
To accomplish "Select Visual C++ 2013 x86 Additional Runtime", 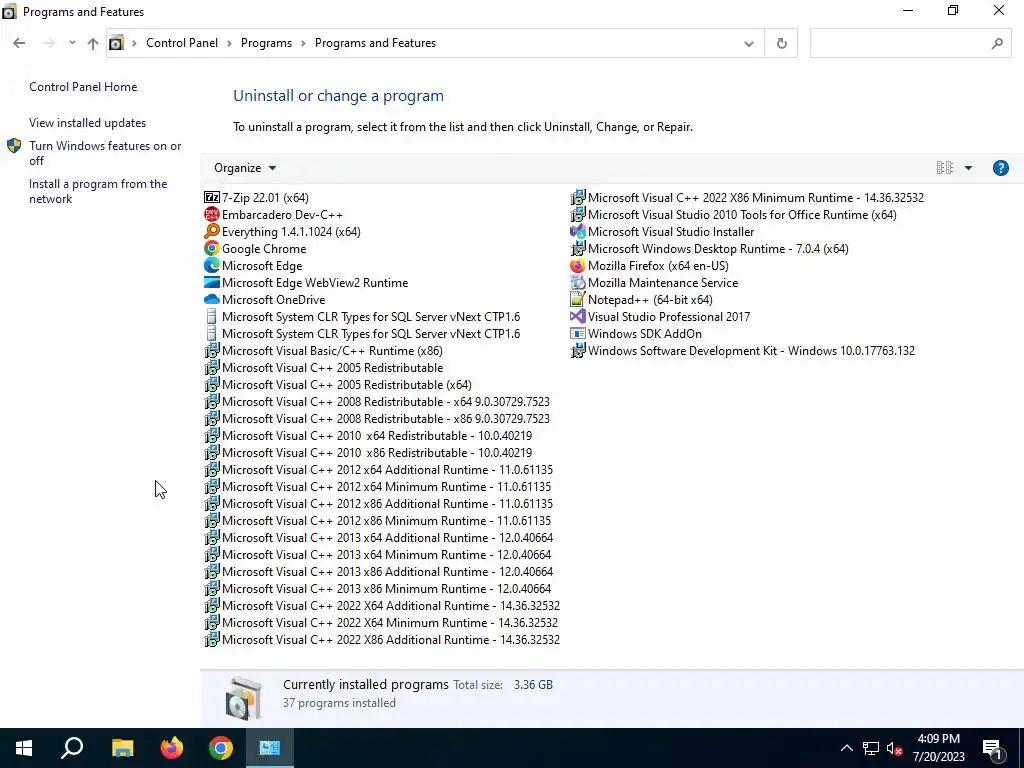I will pyautogui.click(x=379, y=571).
